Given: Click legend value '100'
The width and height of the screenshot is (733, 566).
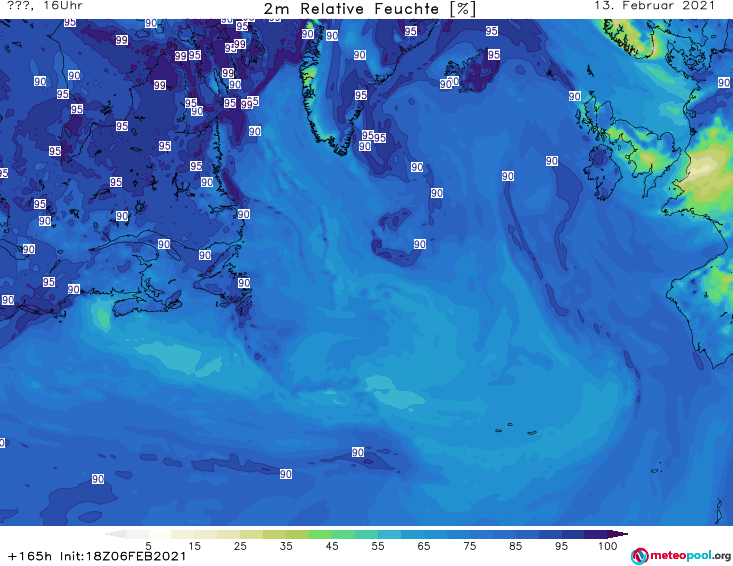Looking at the screenshot, I should [608, 546].
